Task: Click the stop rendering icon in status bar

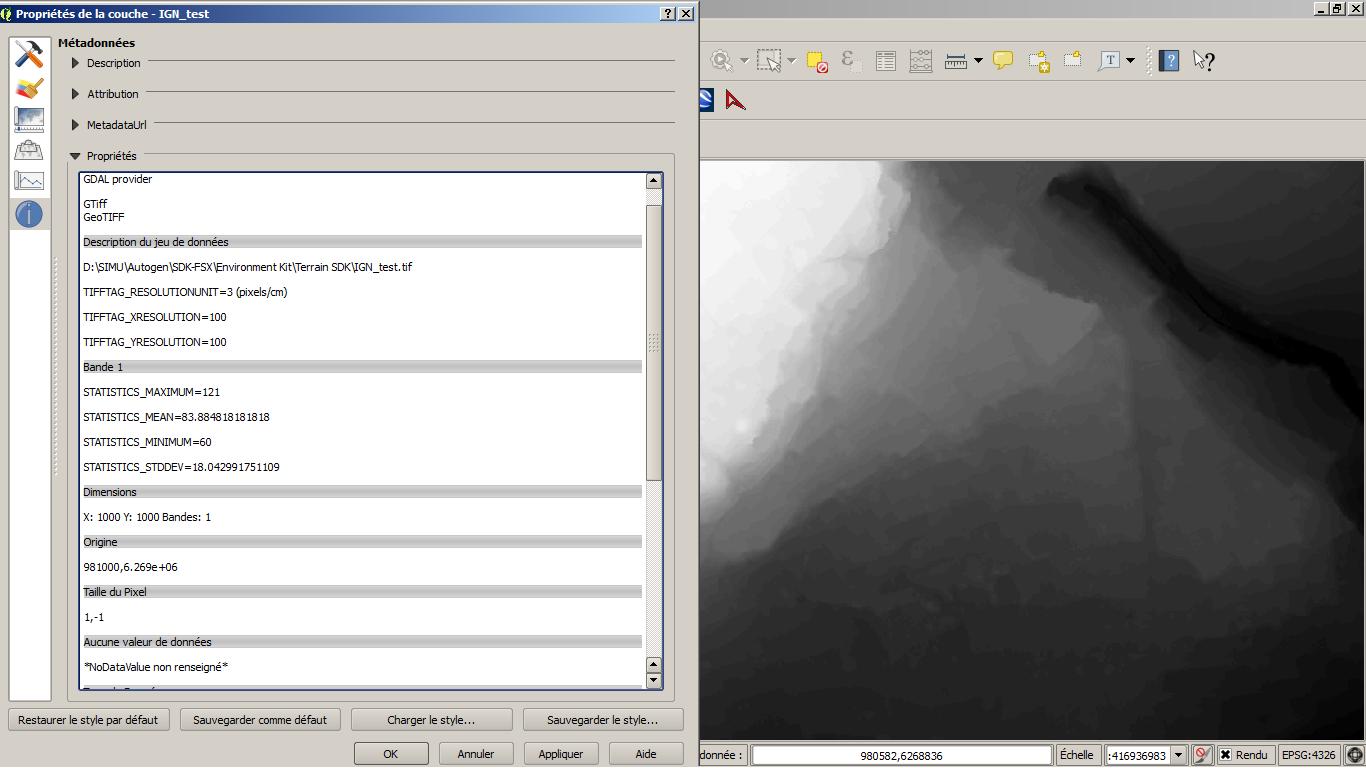Action: (x=1202, y=755)
